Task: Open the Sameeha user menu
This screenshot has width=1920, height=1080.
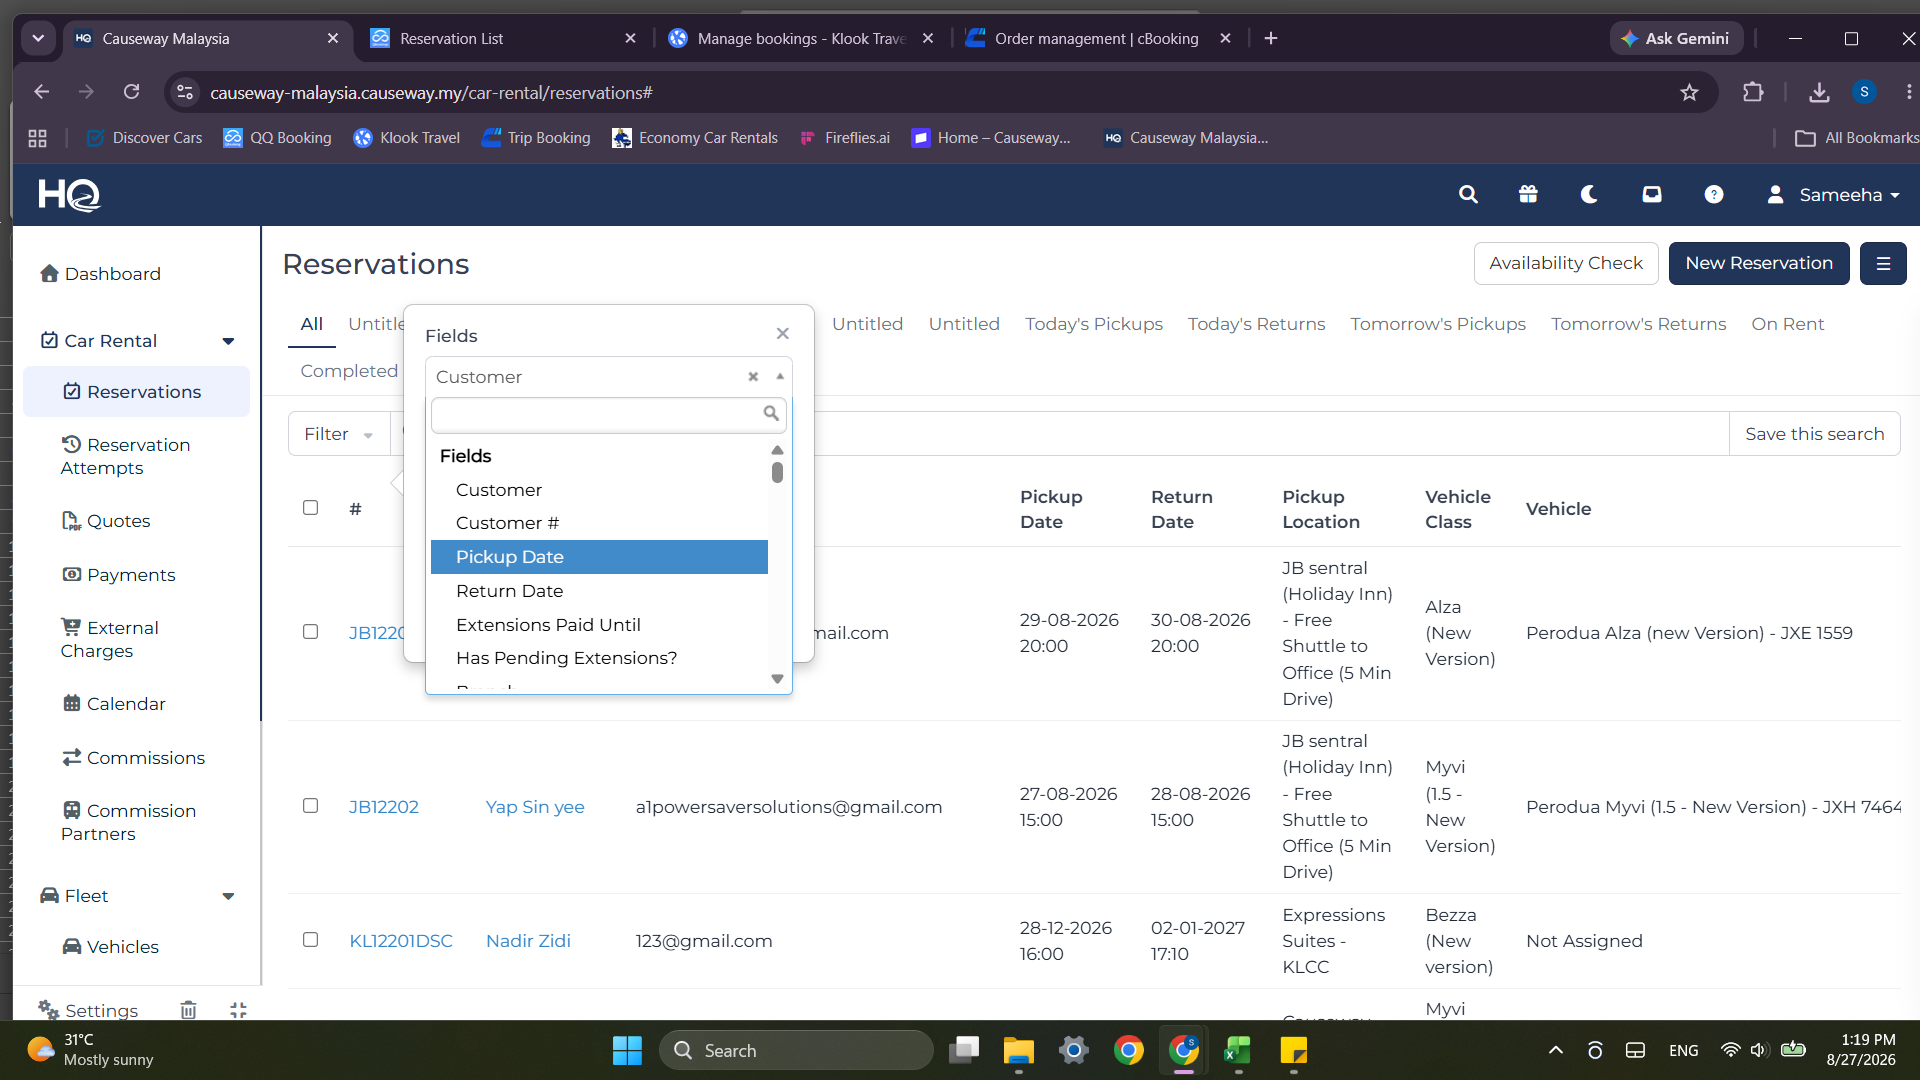Action: tap(1834, 195)
